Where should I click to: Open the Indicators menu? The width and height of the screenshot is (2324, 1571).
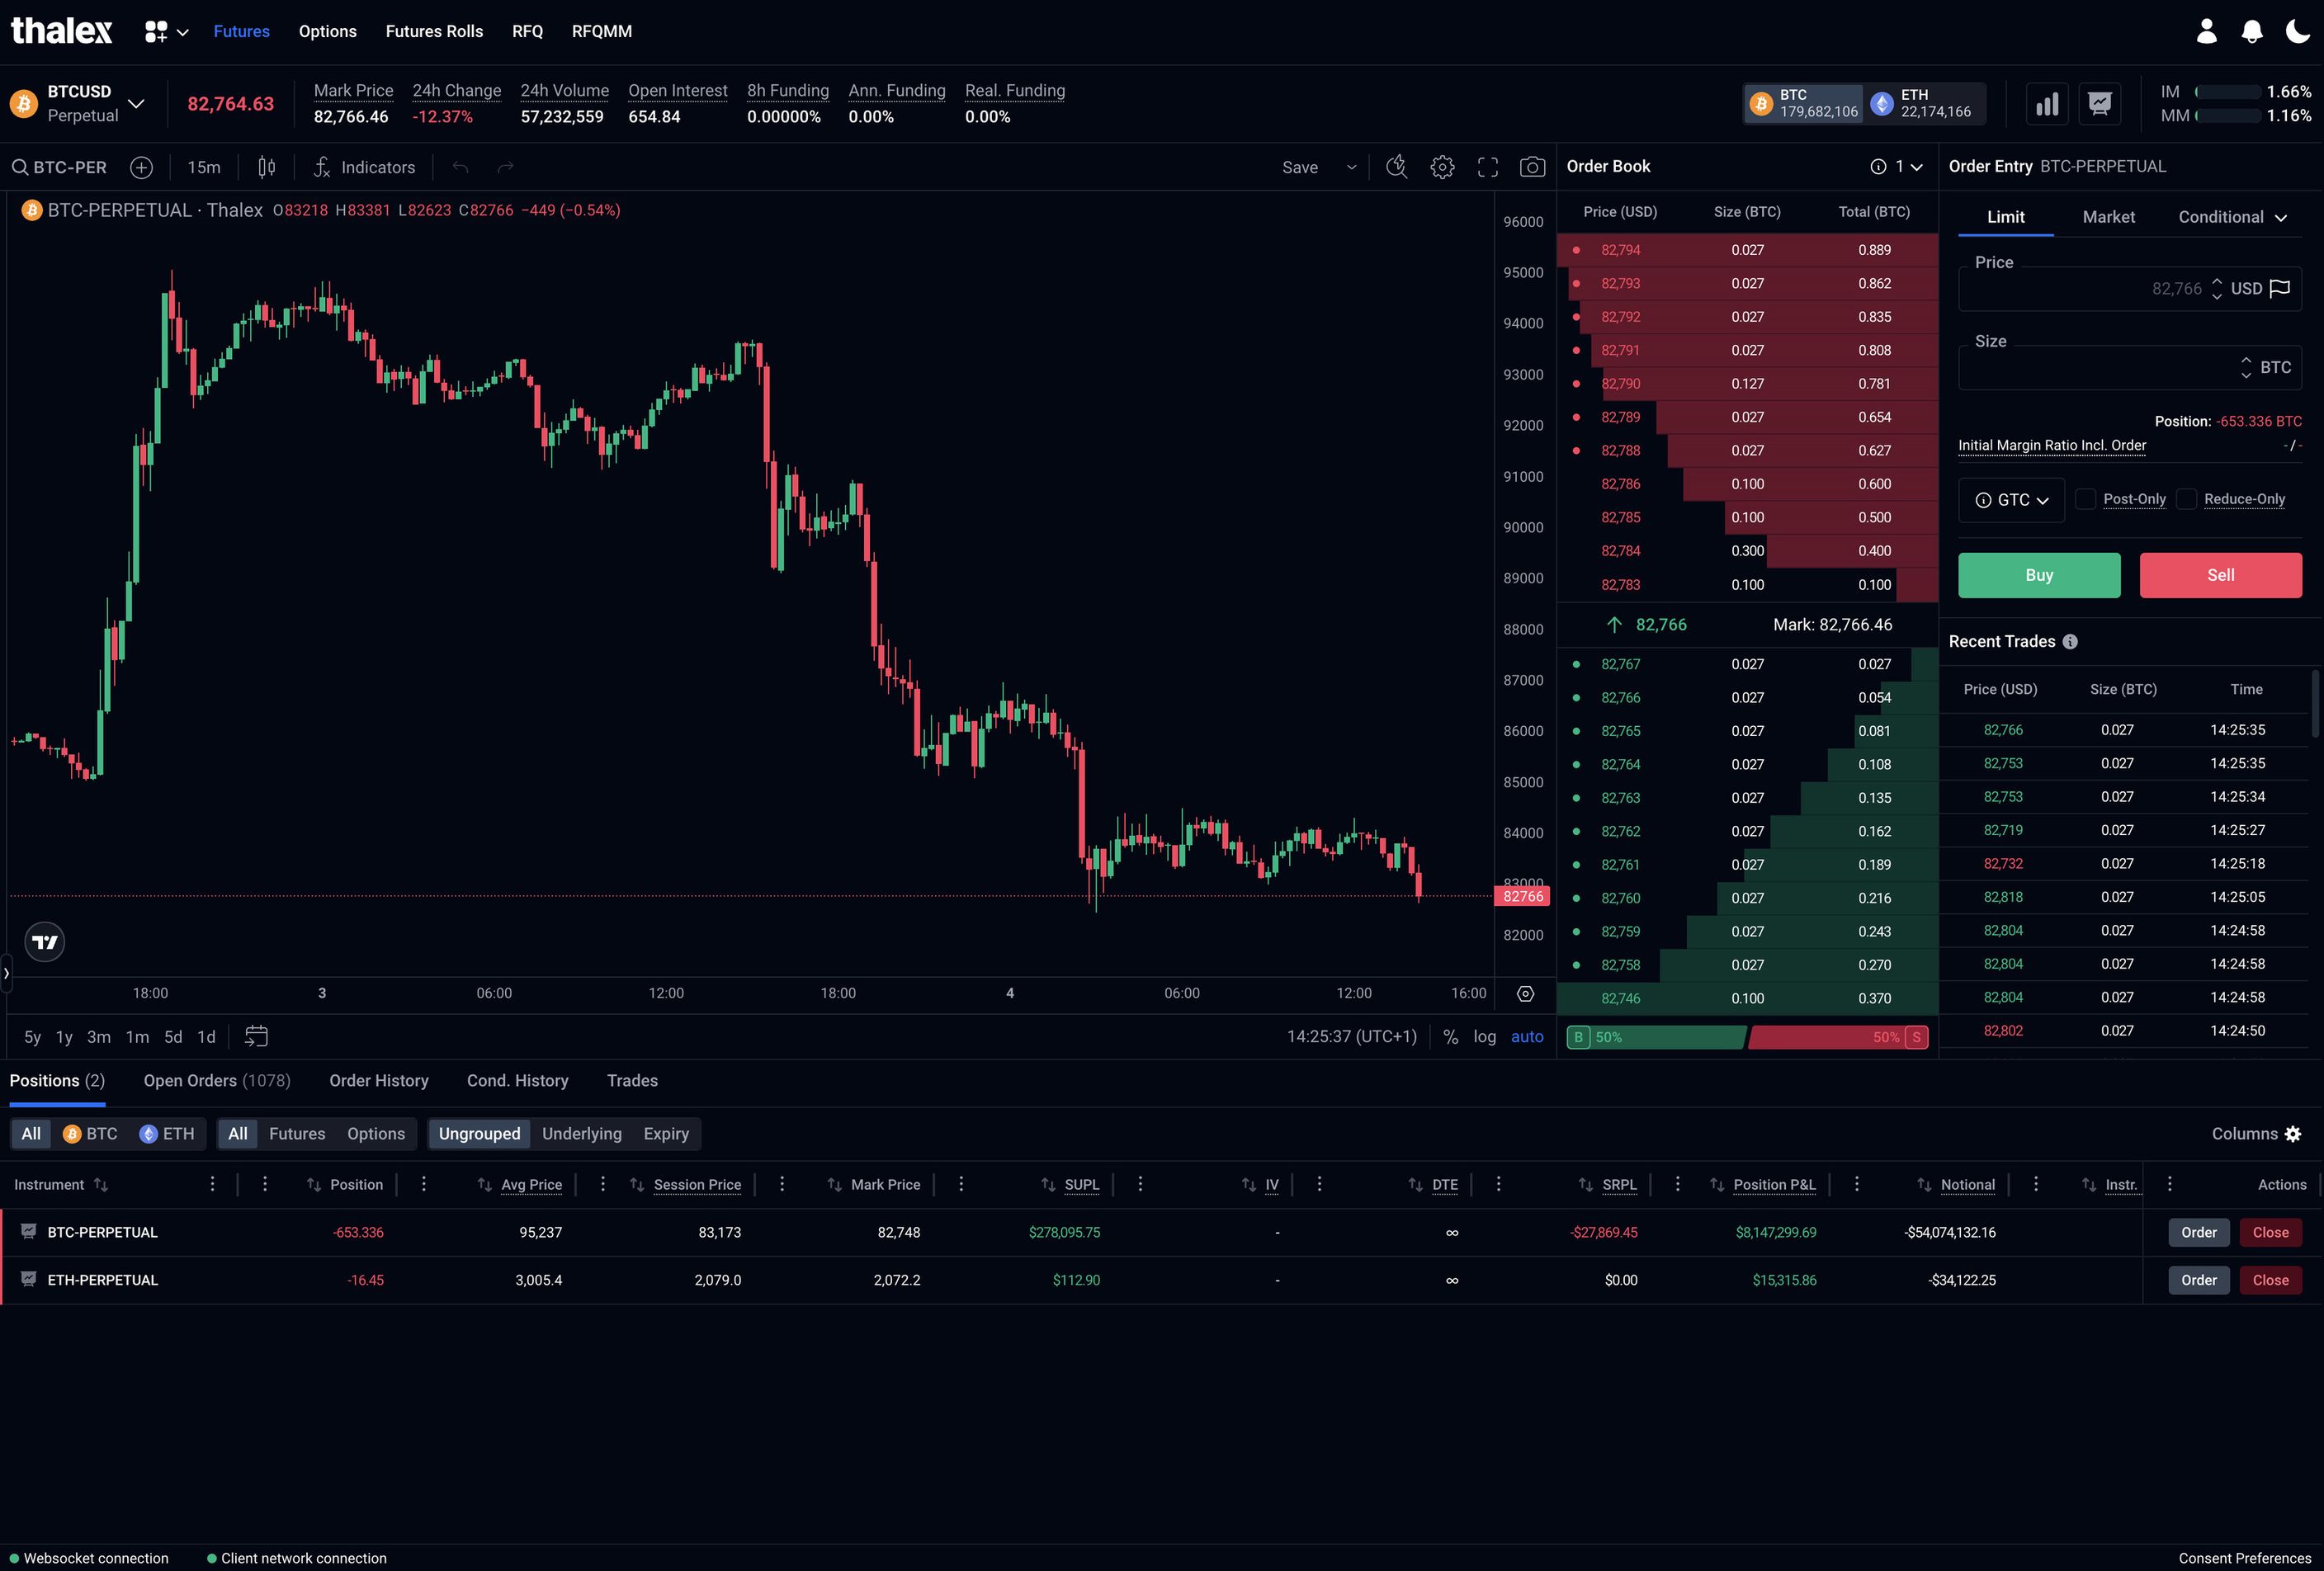364,167
